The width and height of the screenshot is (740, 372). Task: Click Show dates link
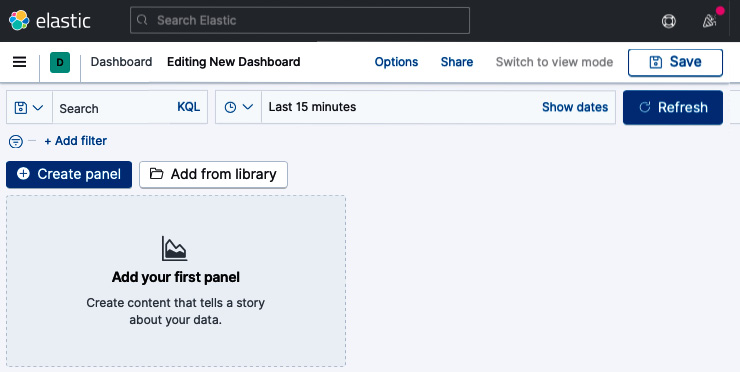[x=575, y=107]
